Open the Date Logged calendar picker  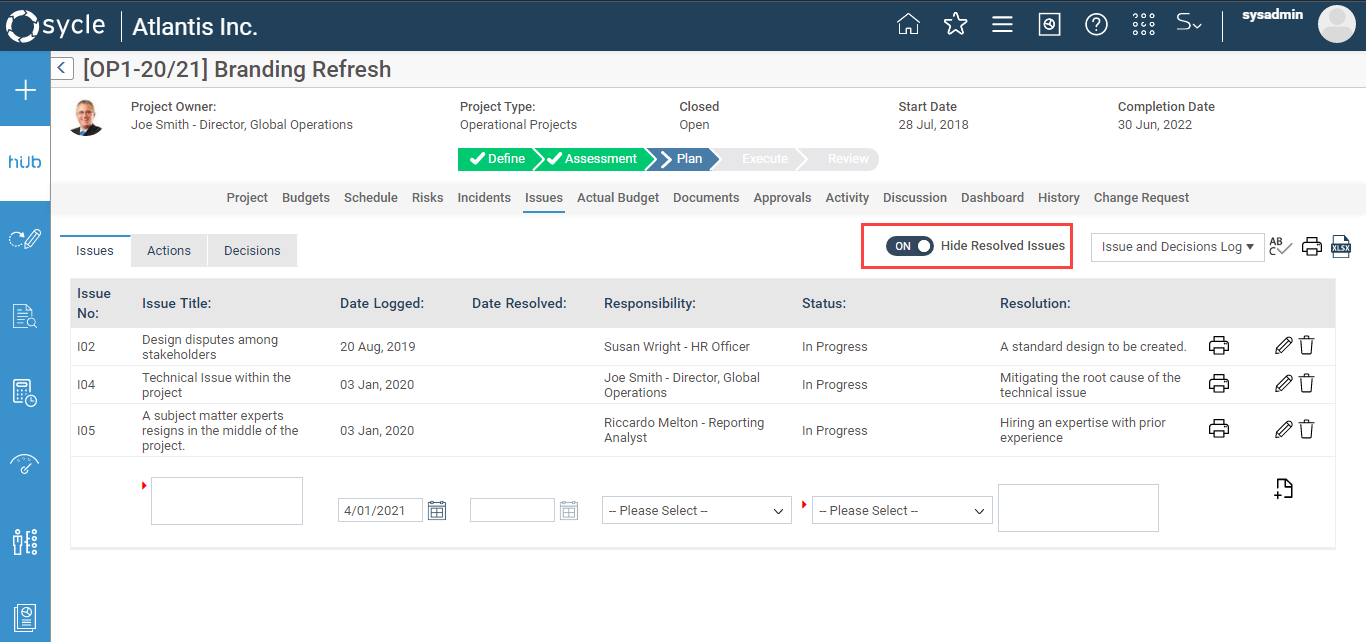pos(437,510)
